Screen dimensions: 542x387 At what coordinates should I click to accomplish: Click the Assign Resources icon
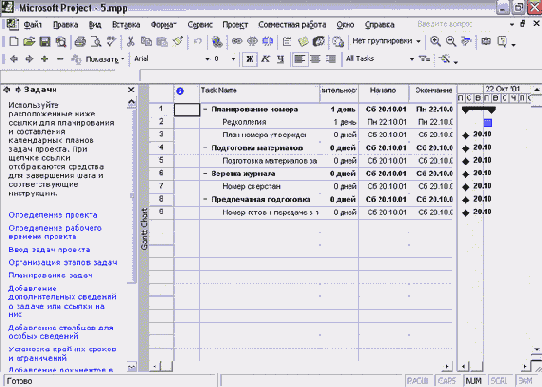click(x=319, y=42)
